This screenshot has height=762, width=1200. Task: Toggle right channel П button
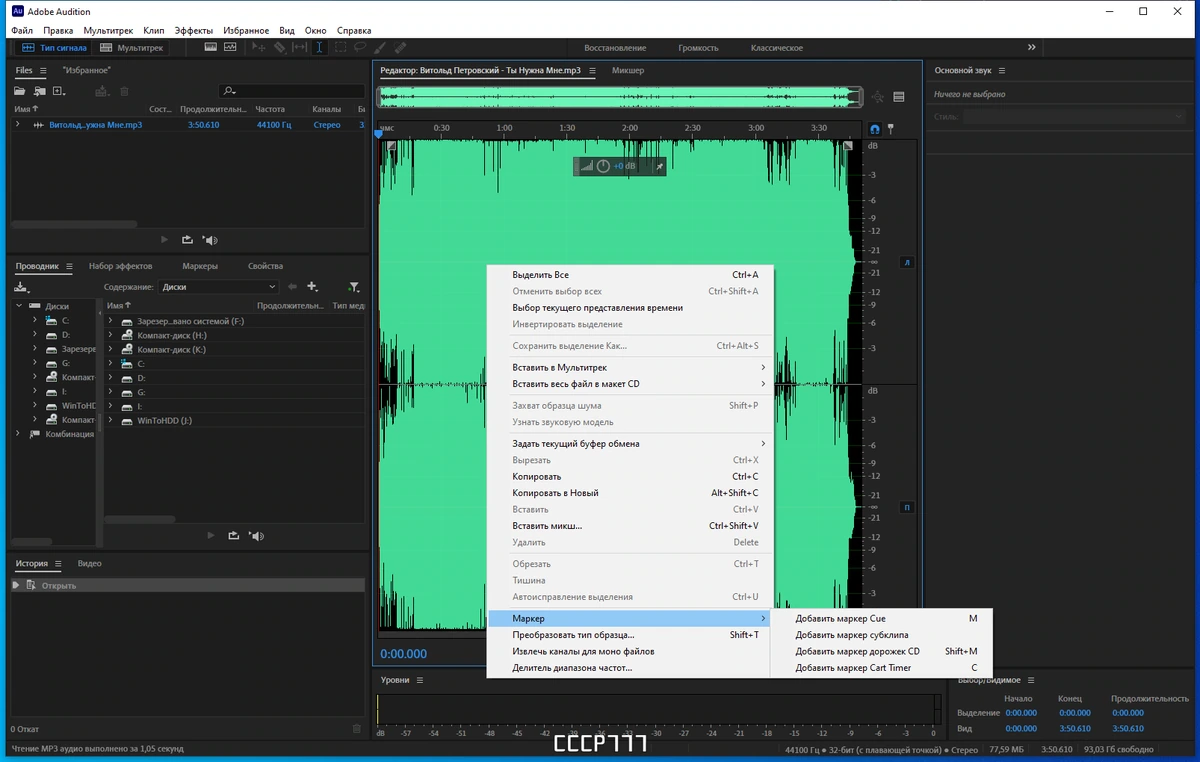907,507
